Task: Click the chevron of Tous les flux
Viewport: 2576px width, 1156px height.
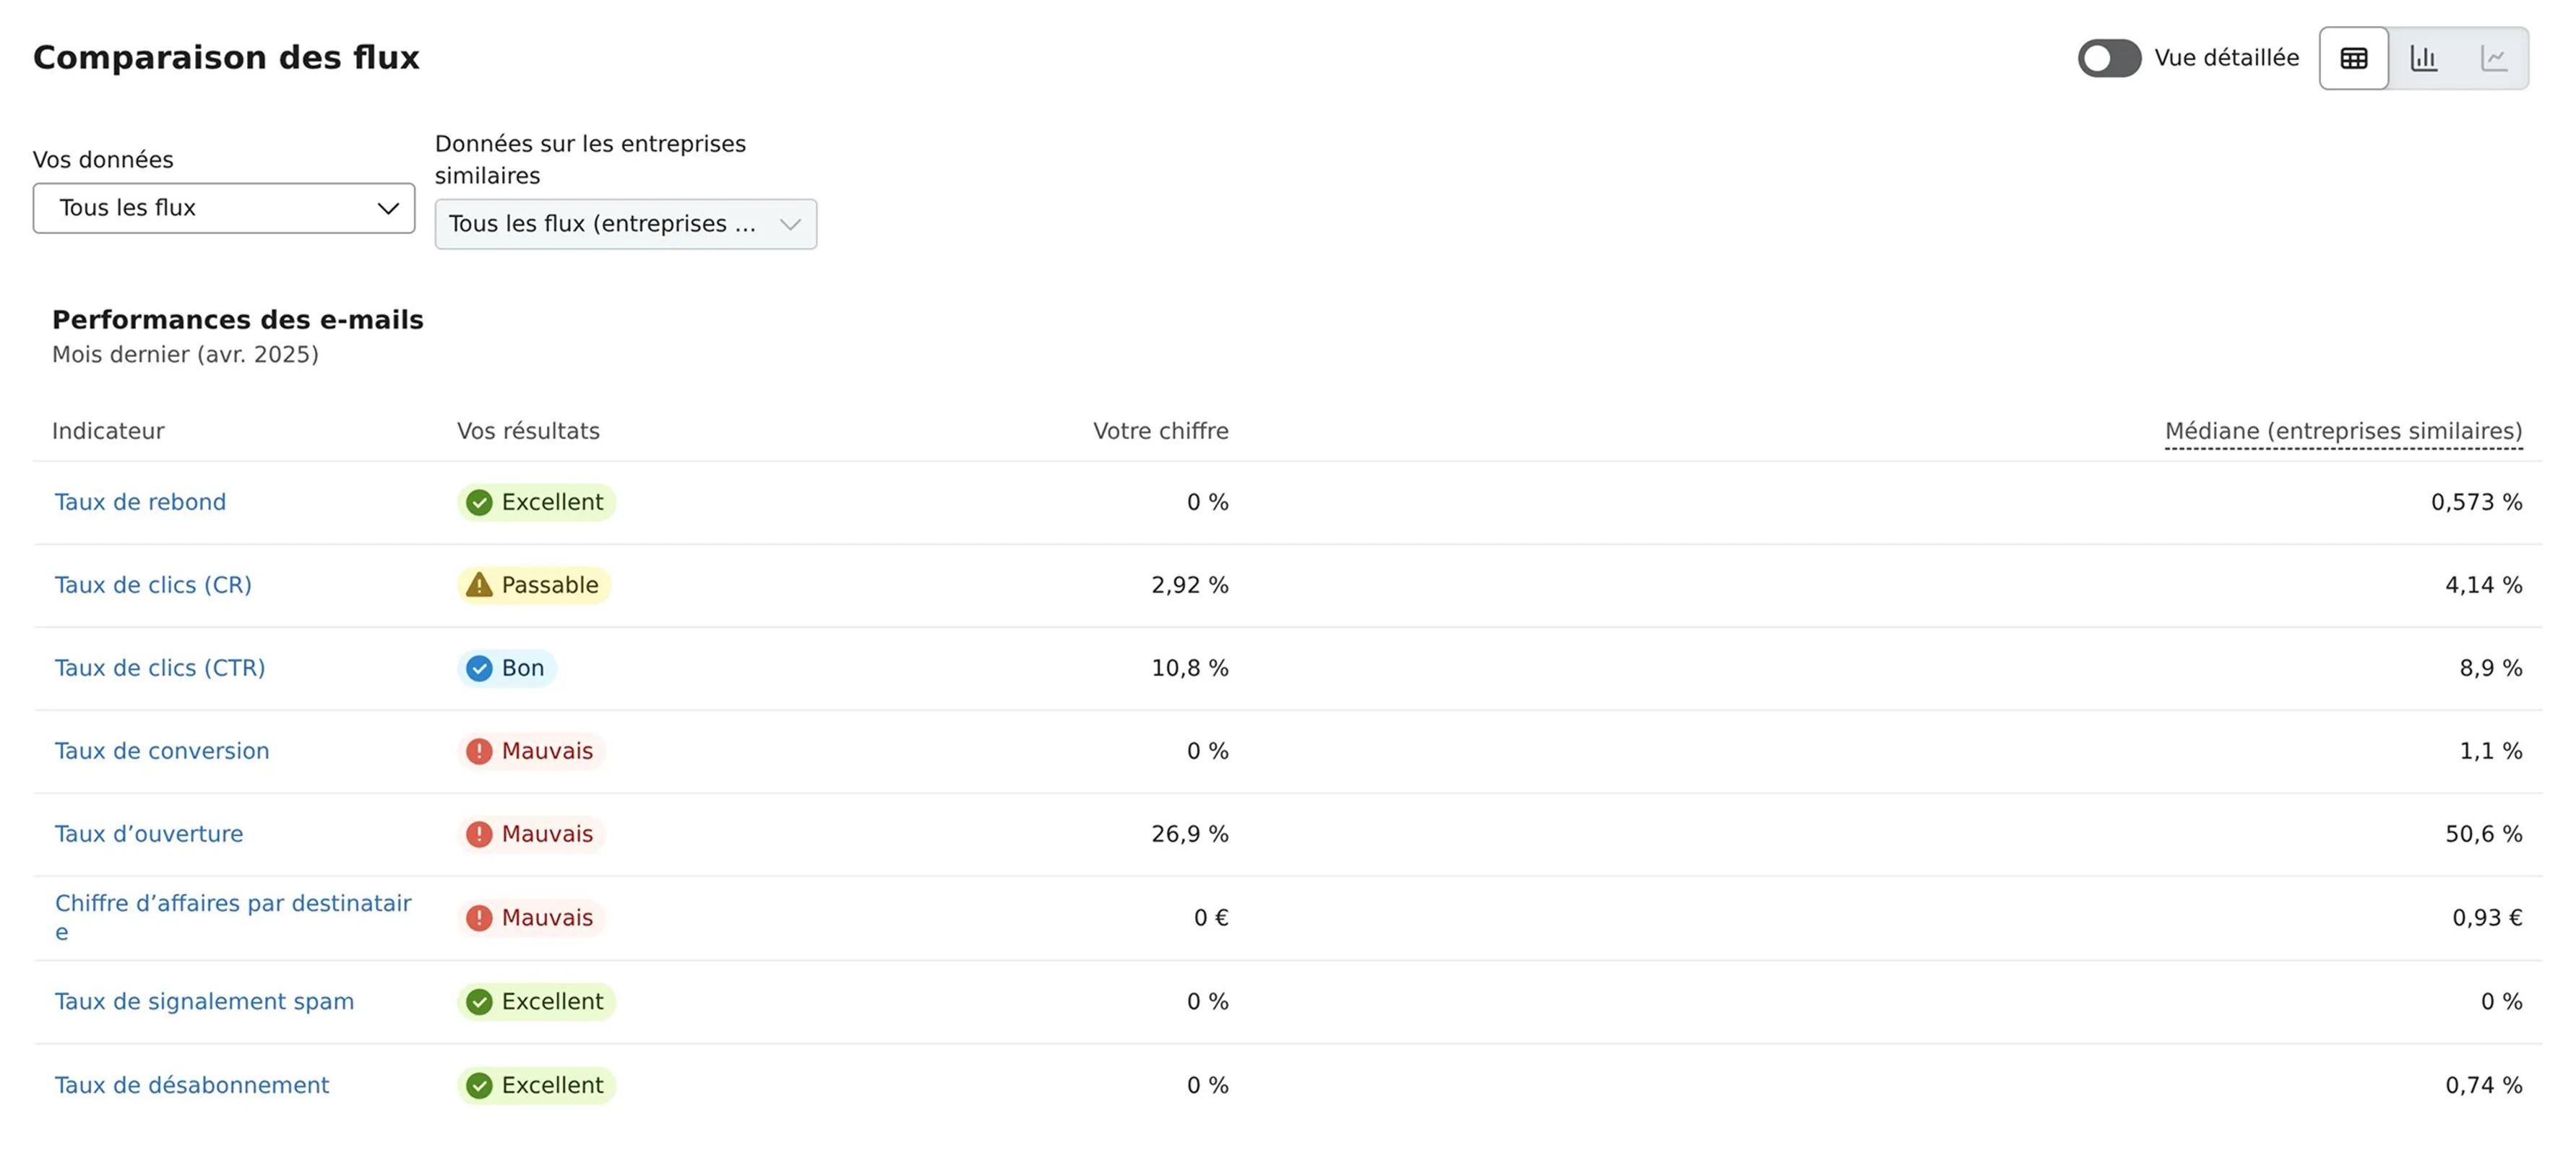Action: click(x=388, y=208)
